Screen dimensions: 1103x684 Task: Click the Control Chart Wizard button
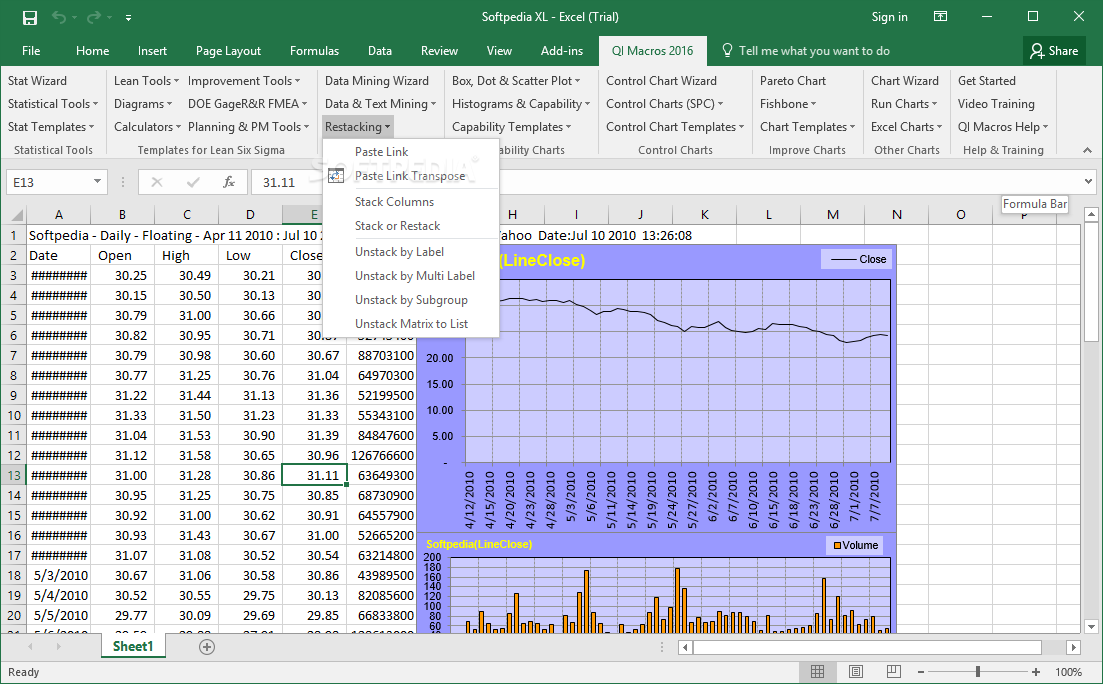tap(661, 81)
